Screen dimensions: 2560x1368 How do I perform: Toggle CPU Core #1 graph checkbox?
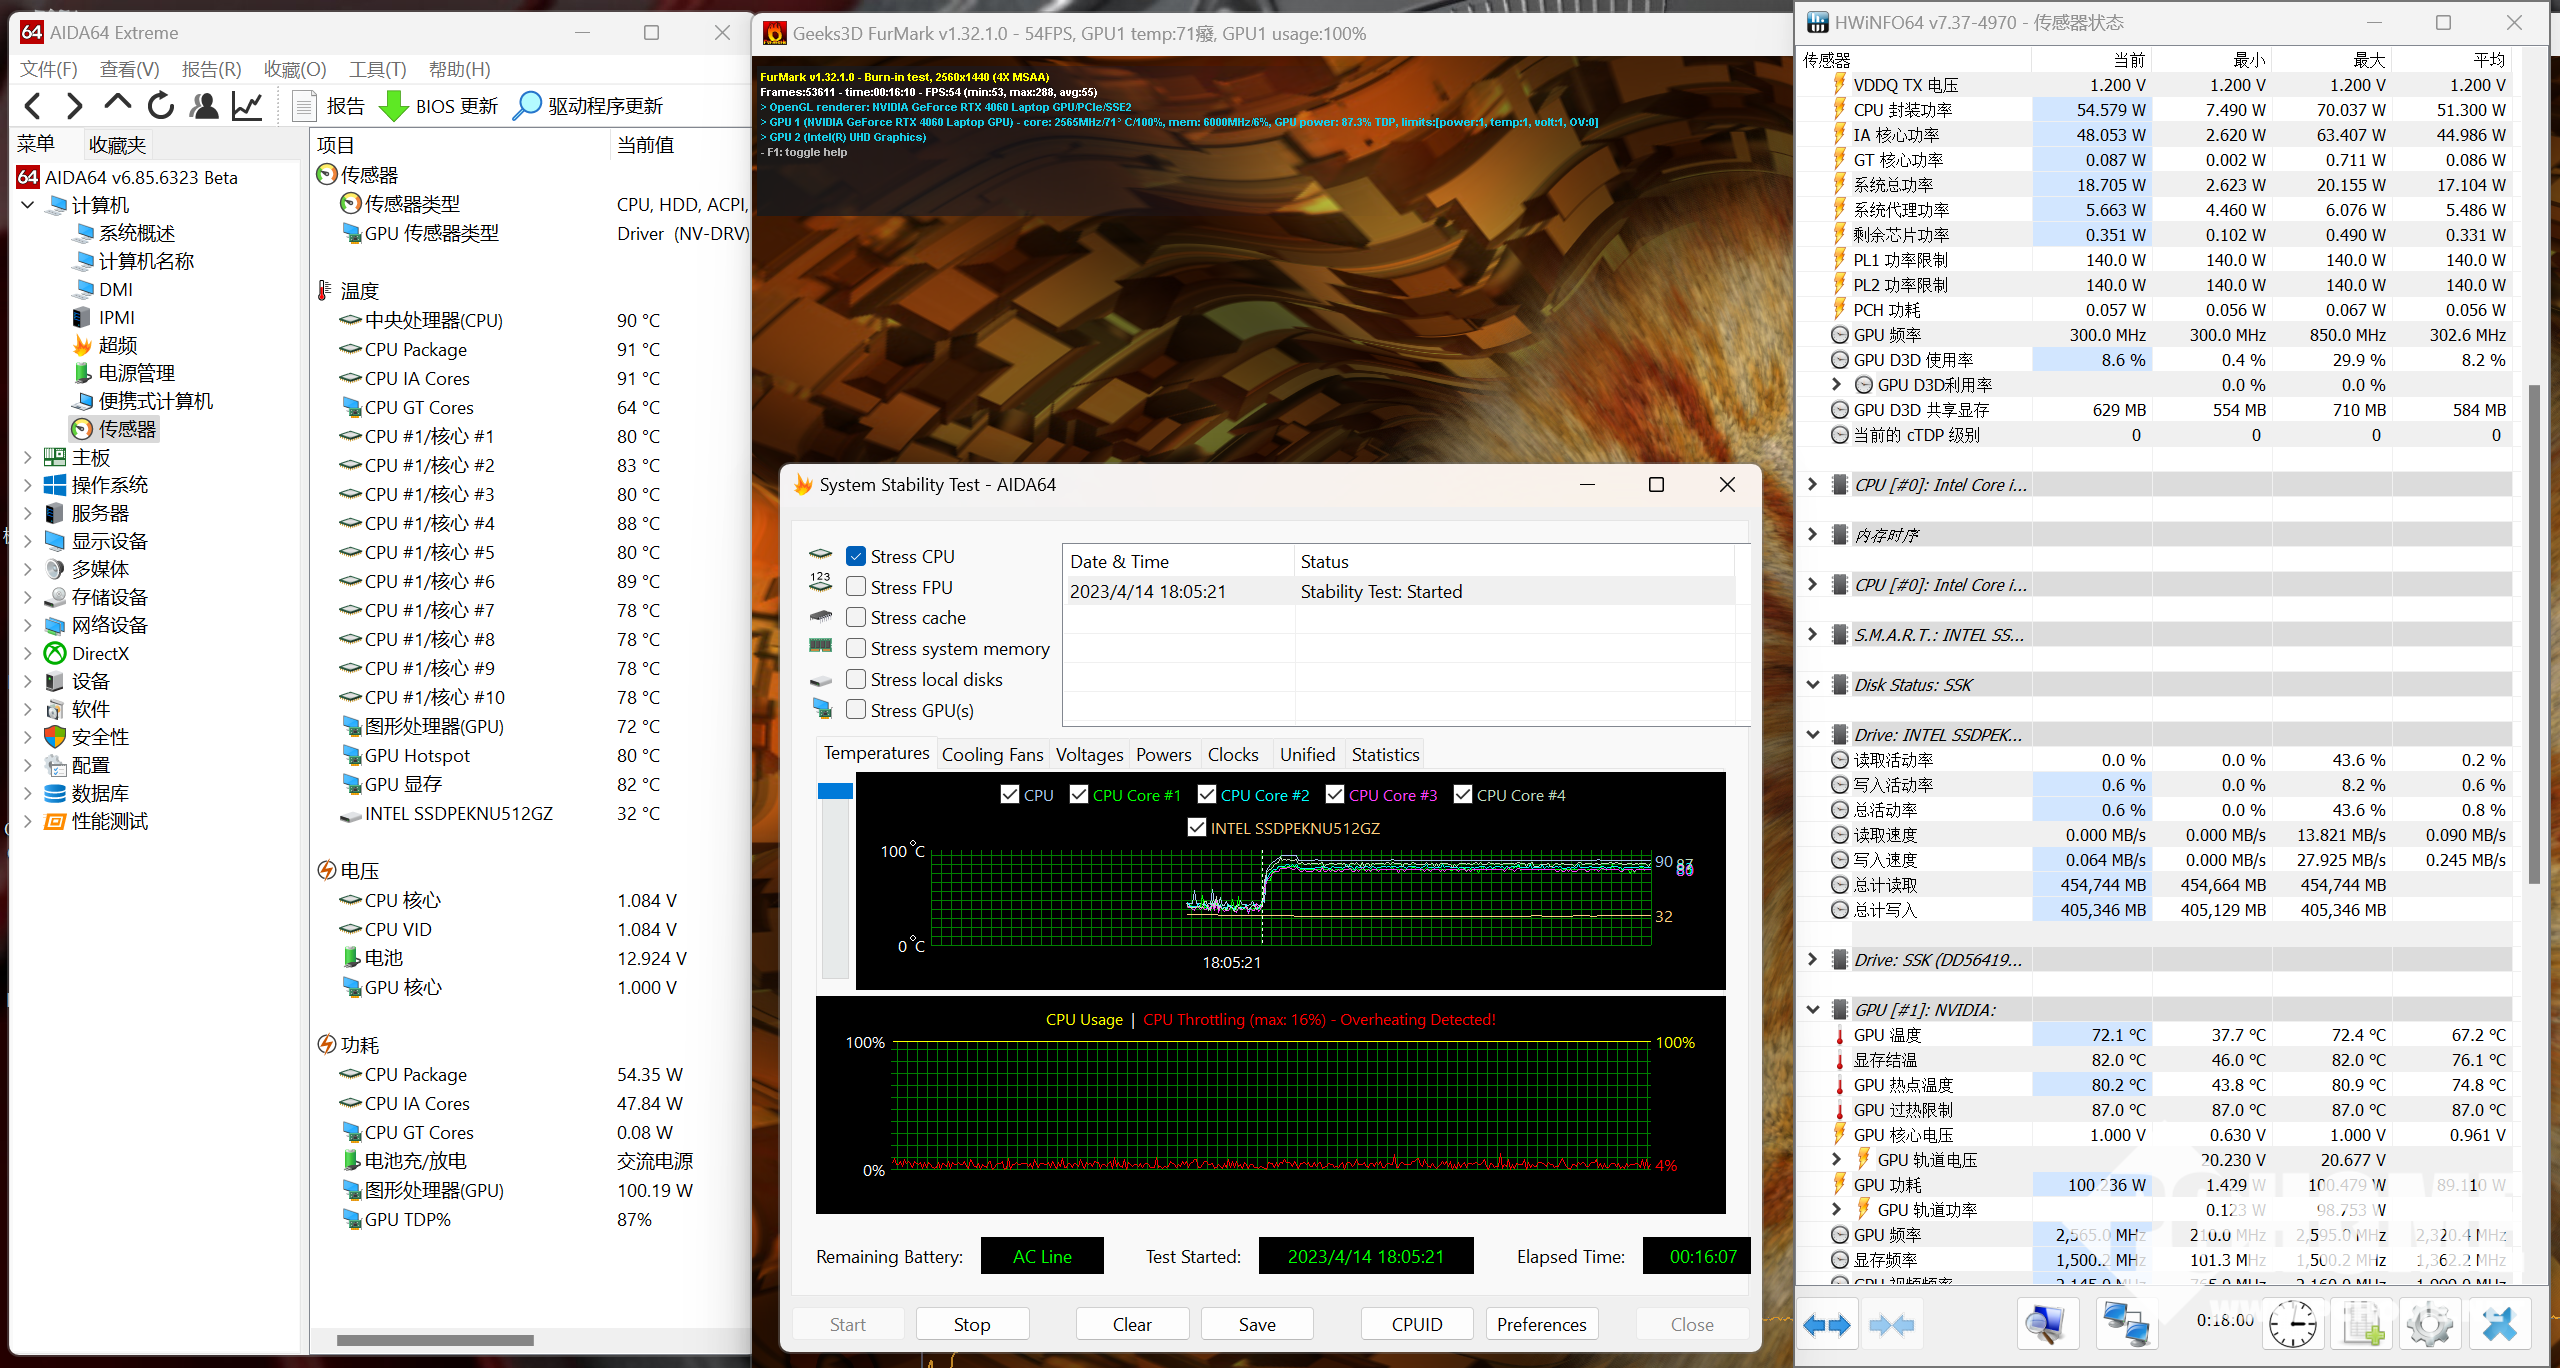[x=1079, y=794]
